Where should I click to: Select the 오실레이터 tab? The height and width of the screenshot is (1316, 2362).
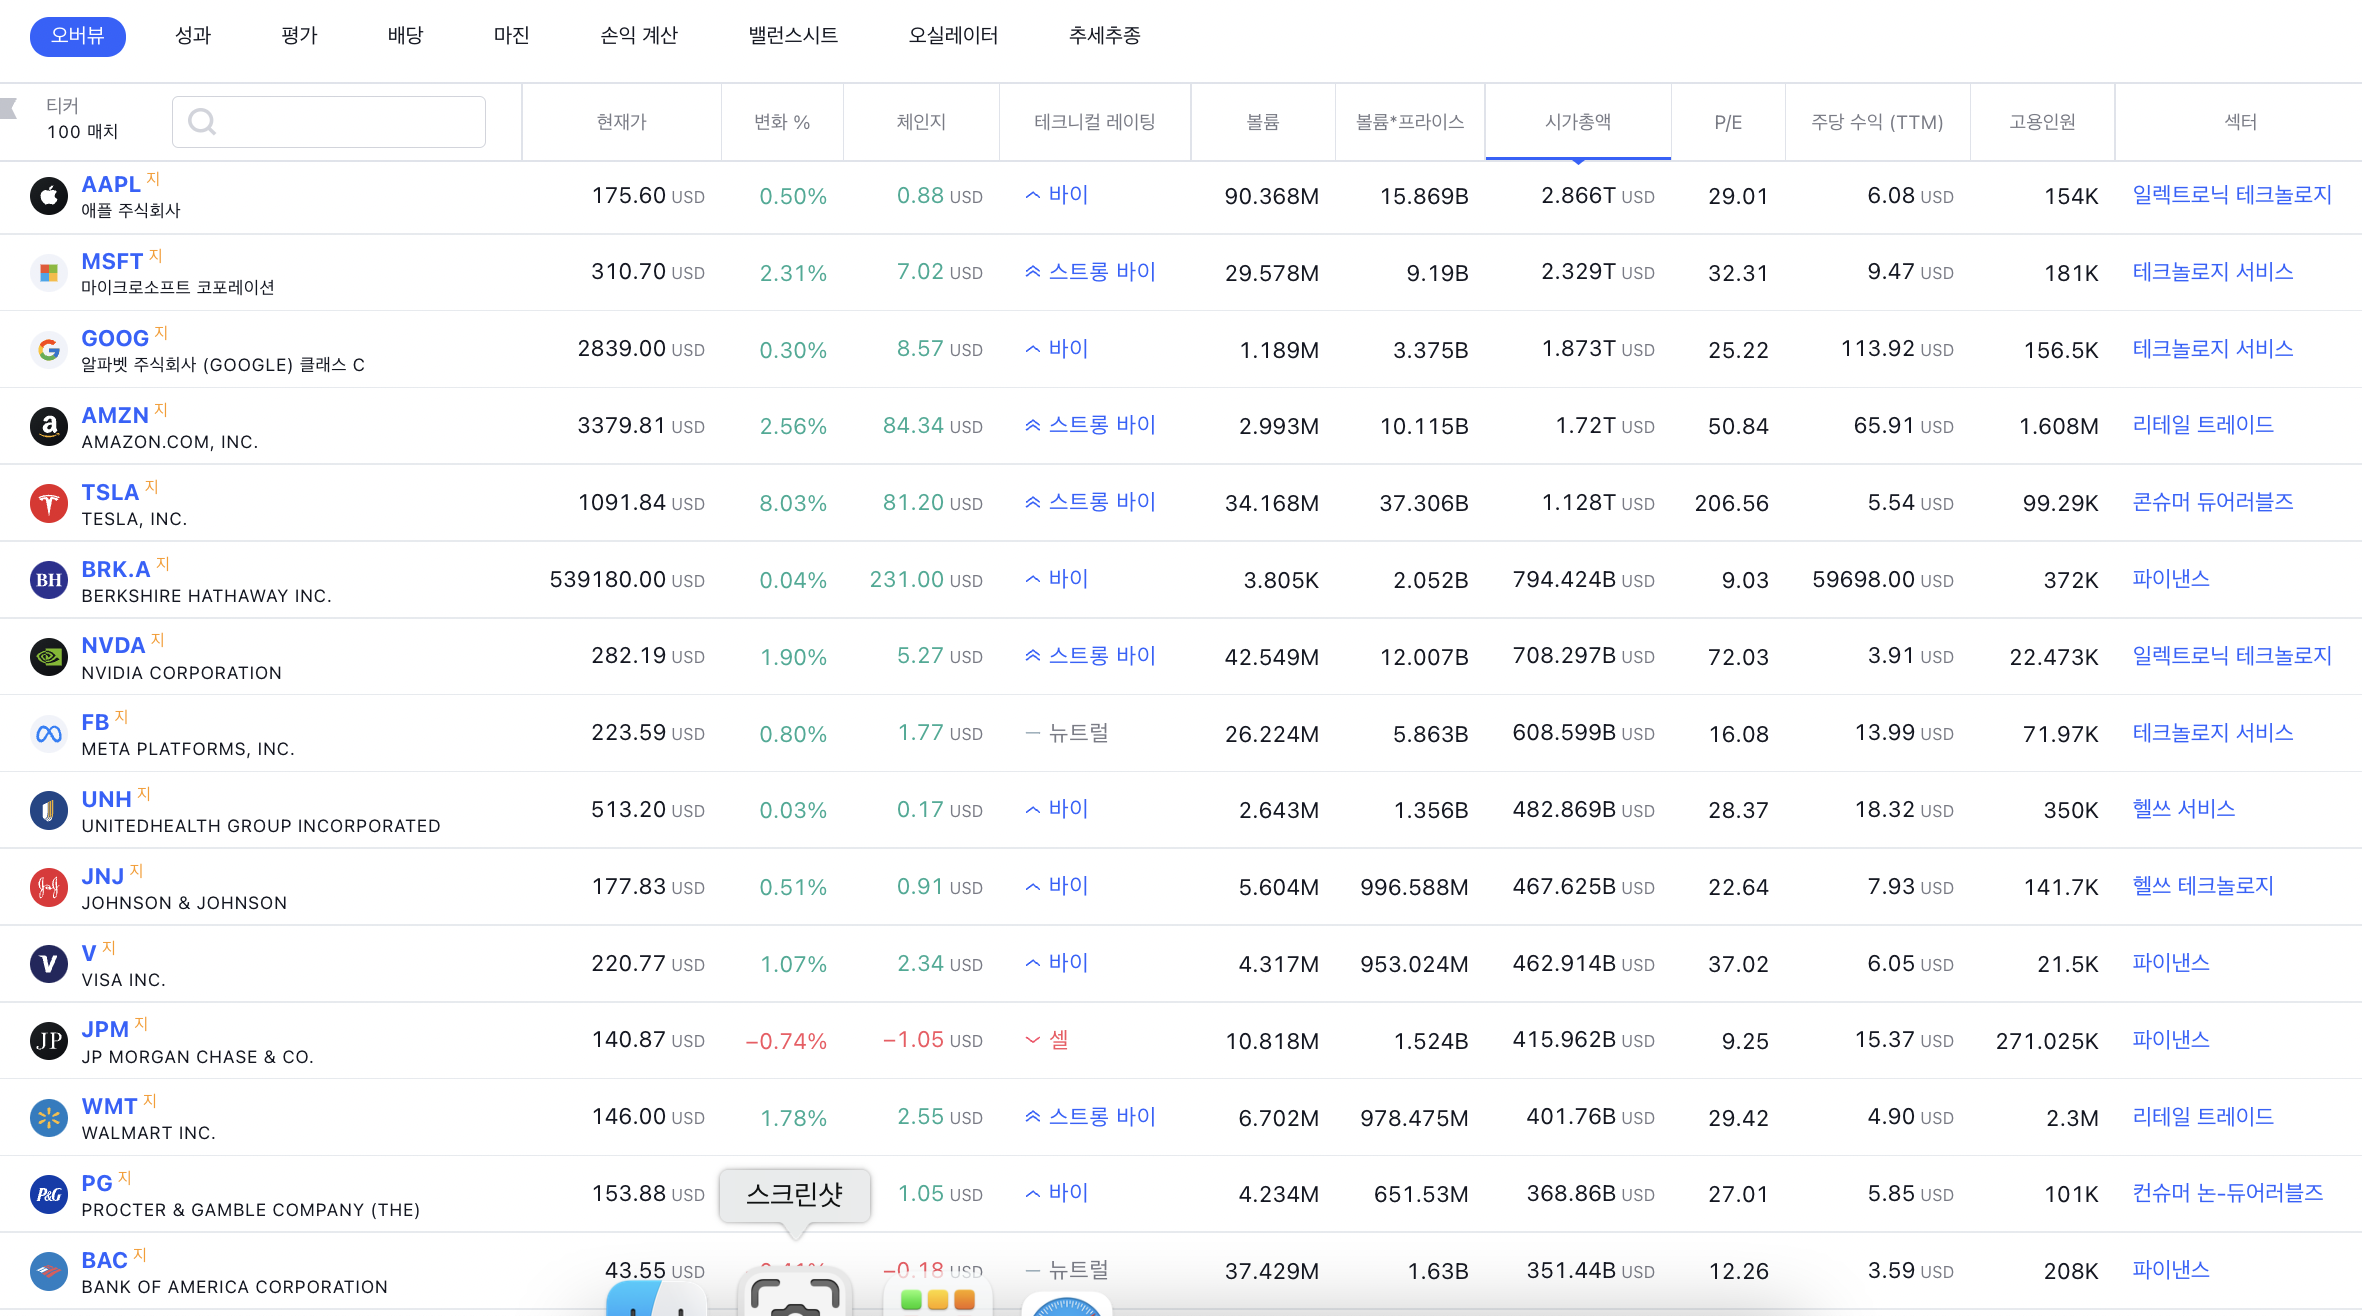tap(953, 36)
